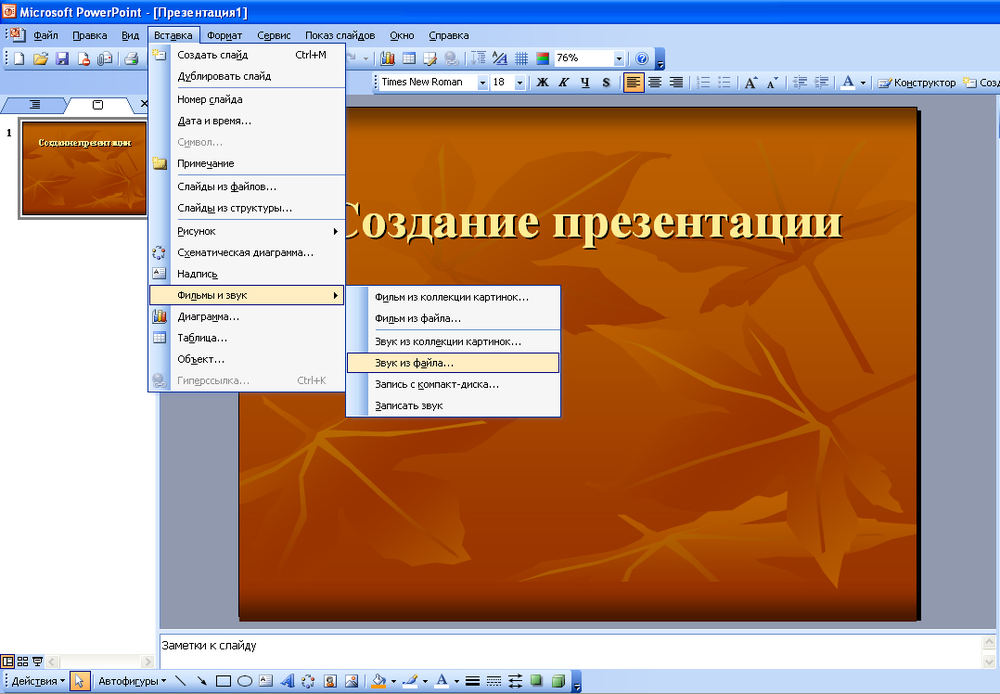Viewport: 1000px width, 694px height.
Task: Click the Arrow Style icon
Action: pyautogui.click(x=515, y=681)
